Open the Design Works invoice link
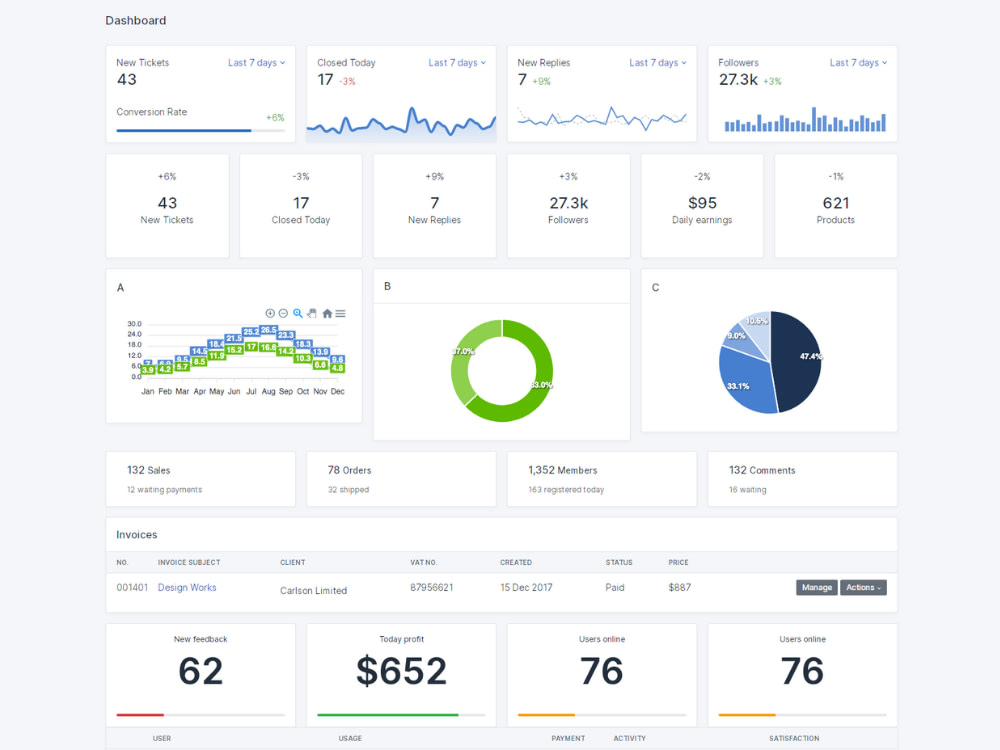Screen dimensions: 1000x750 tap(187, 587)
